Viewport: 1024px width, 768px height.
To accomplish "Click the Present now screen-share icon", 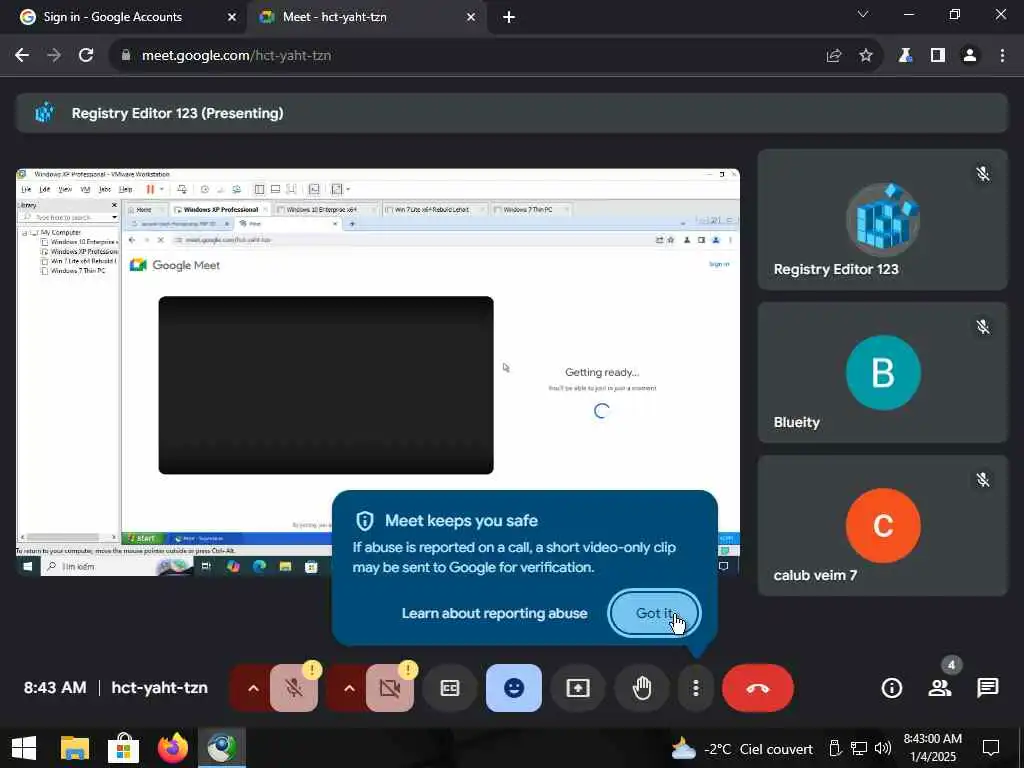I will (x=578, y=688).
